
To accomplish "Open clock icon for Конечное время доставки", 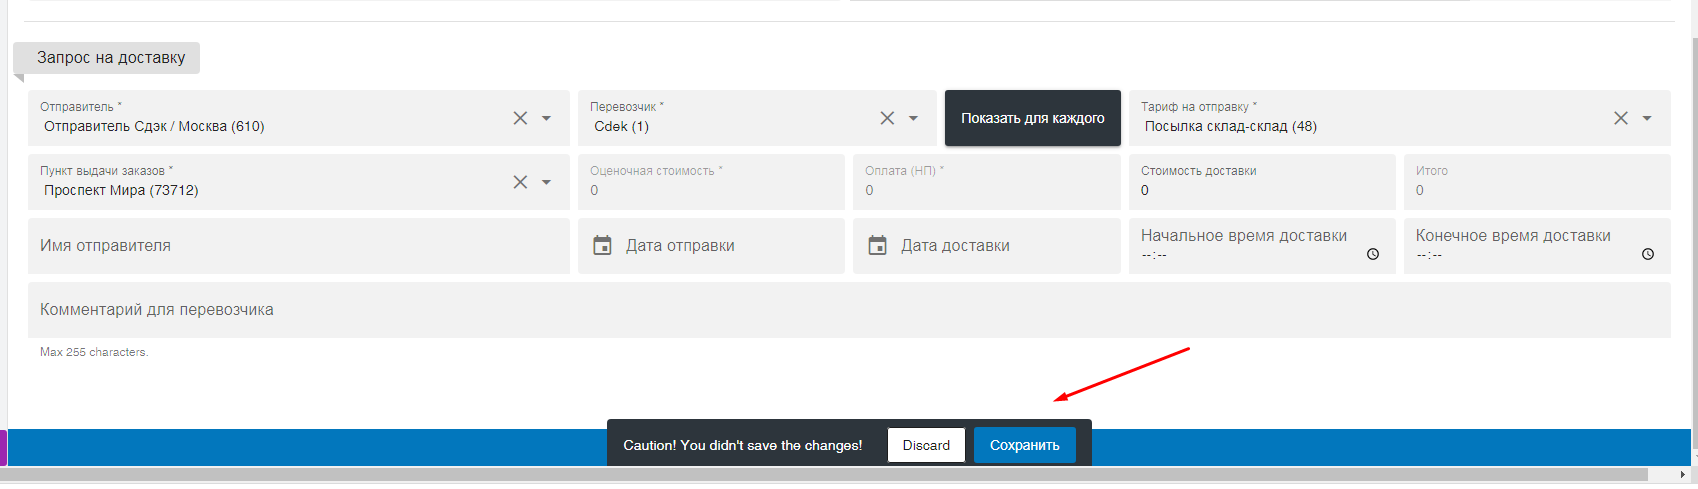I will [x=1648, y=254].
